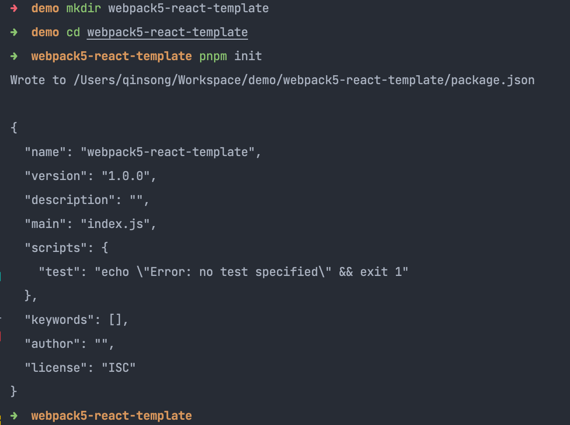Click the bottom prompt arrow icon

pyautogui.click(x=14, y=416)
